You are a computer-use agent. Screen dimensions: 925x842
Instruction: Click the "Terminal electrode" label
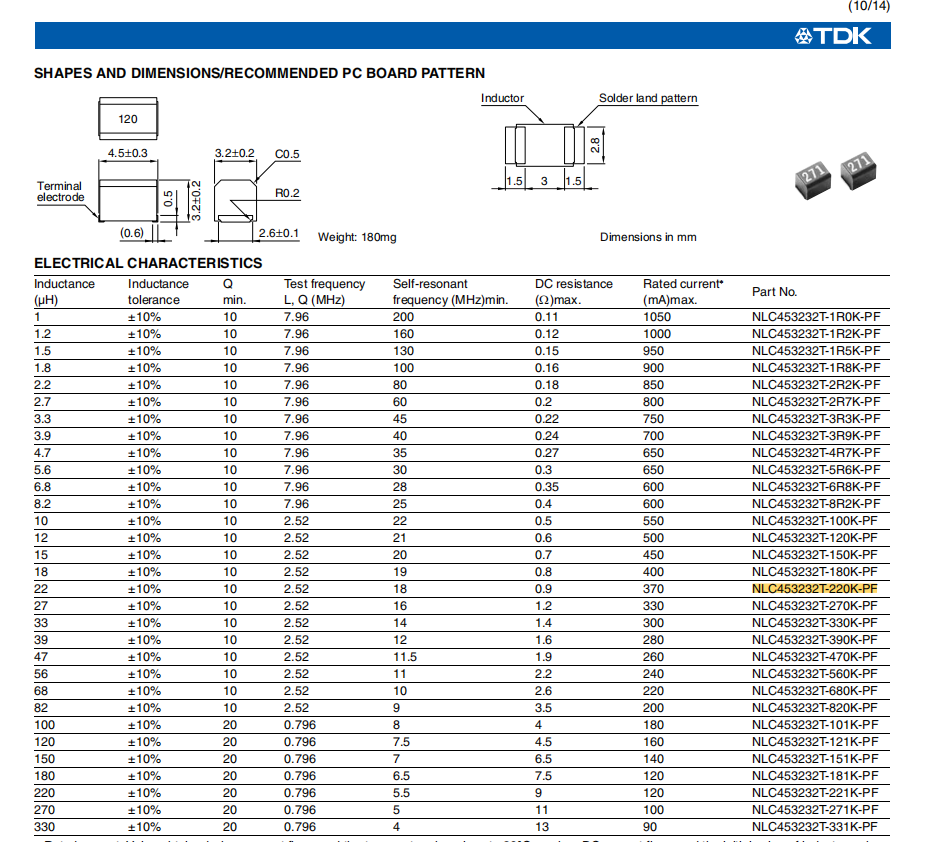[x=60, y=192]
